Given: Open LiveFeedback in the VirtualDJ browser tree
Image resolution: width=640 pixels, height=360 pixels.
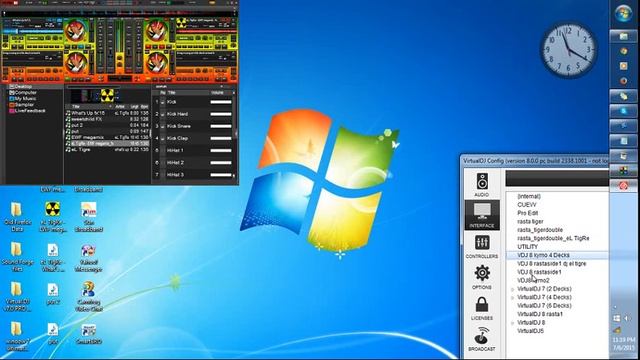Looking at the screenshot, I should tap(27, 111).
